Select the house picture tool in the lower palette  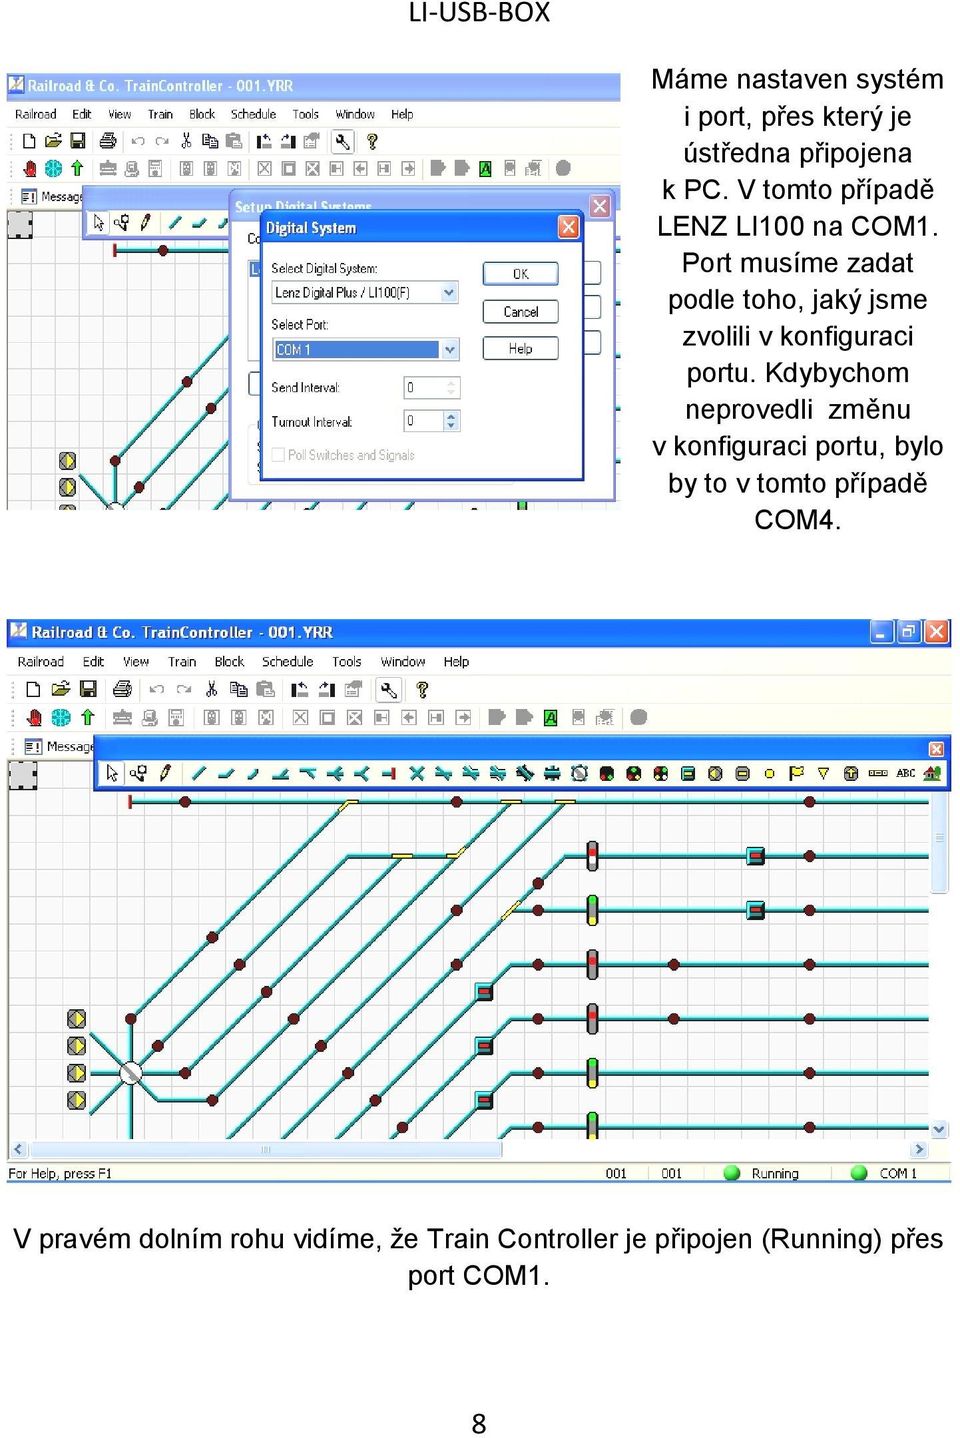click(x=932, y=773)
